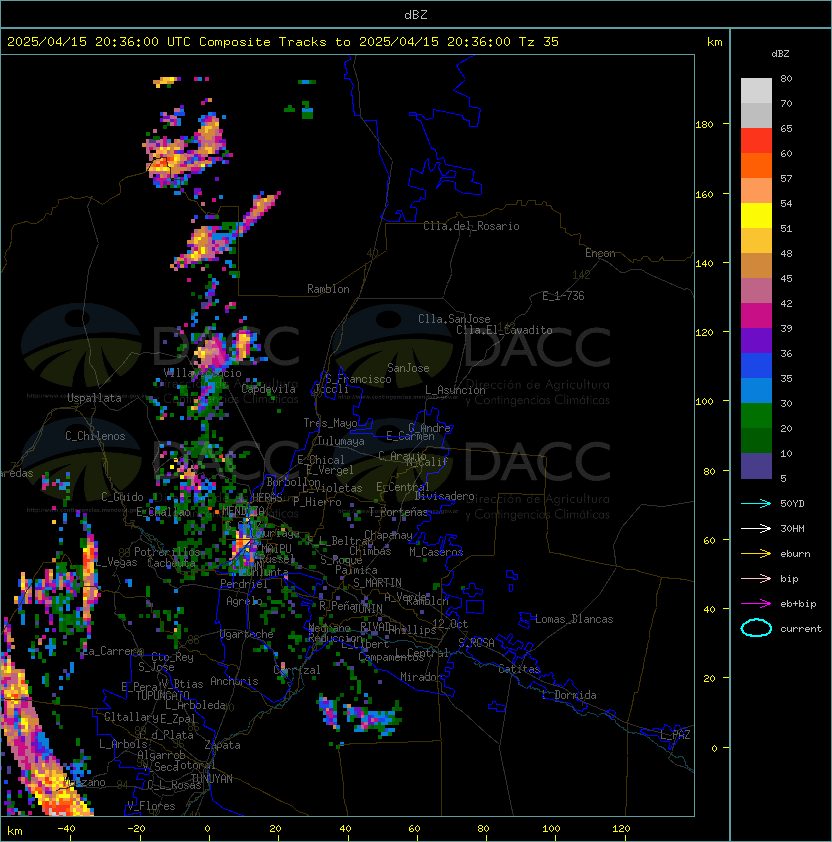This screenshot has height=842, width=832.
Task: Click the 180 tick on the vertical axis
Action: pos(704,125)
